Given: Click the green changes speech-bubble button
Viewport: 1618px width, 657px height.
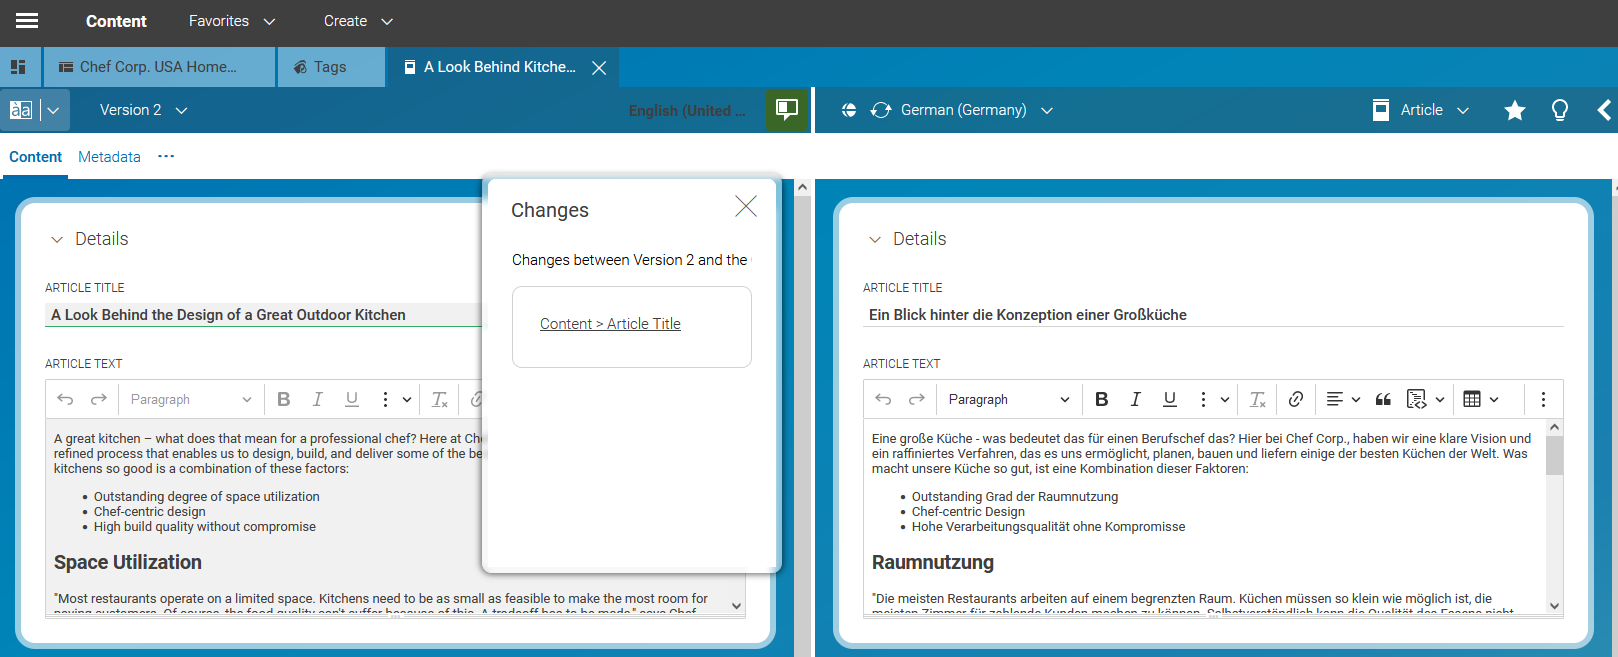Looking at the screenshot, I should coord(787,109).
